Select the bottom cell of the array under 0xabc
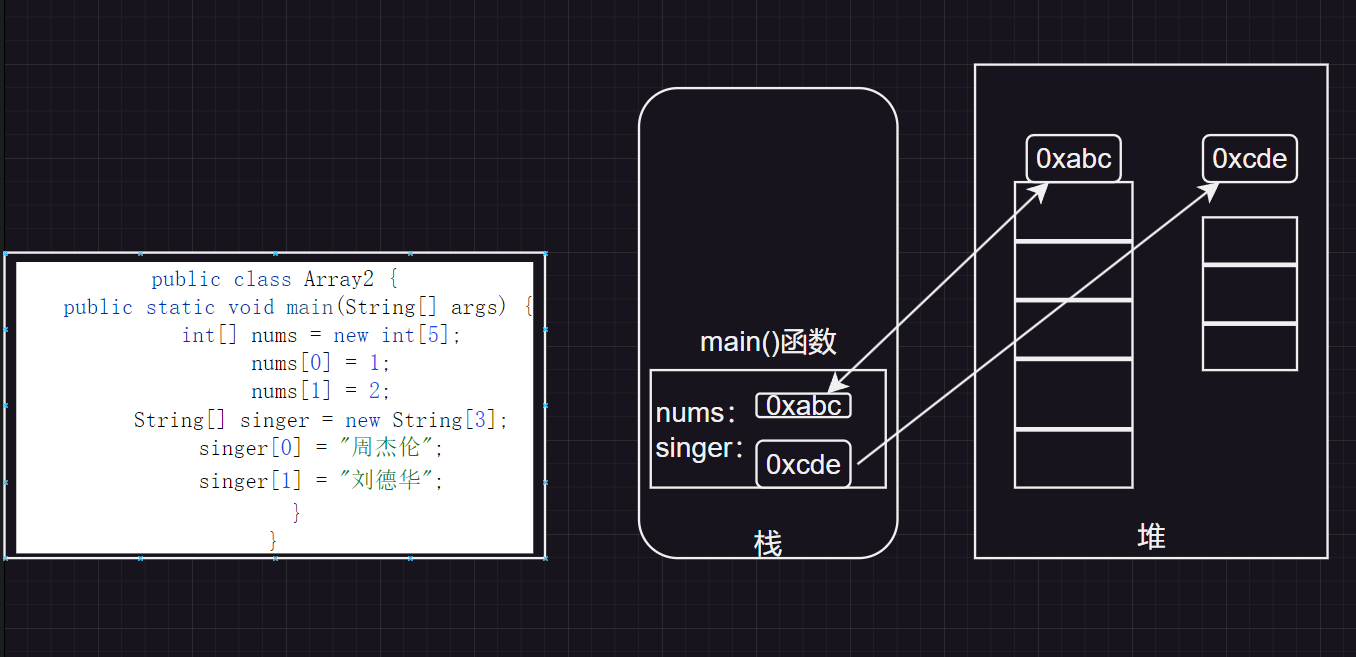The height and width of the screenshot is (657, 1356). tap(1074, 458)
